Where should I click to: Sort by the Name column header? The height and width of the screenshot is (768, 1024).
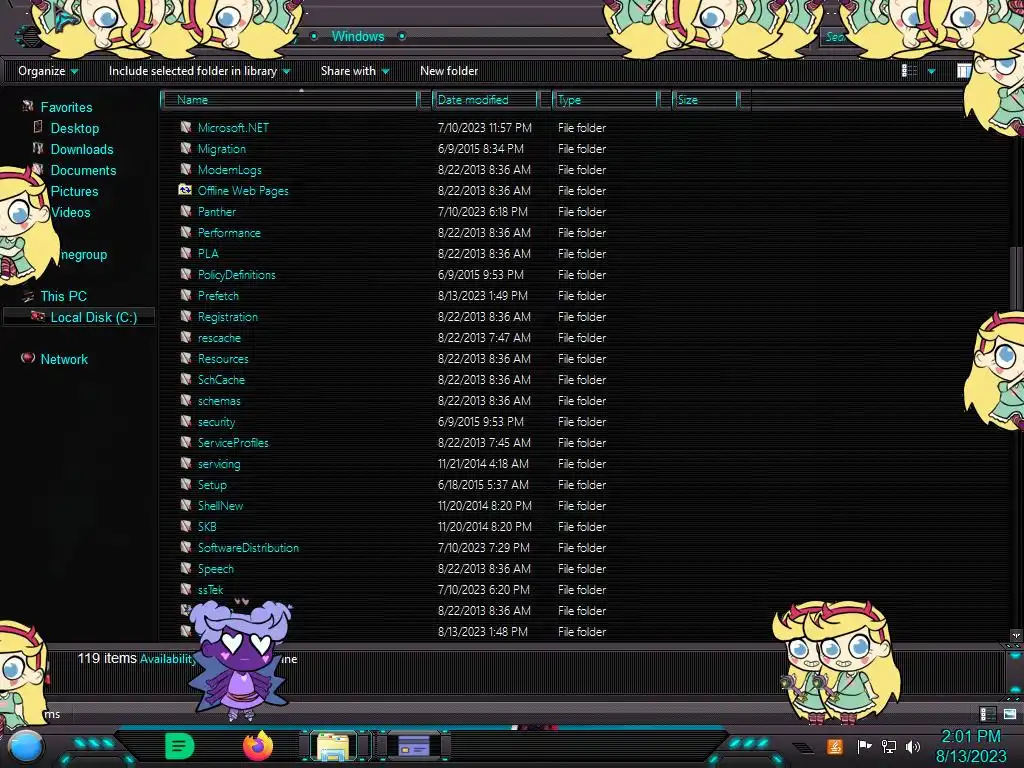289,100
